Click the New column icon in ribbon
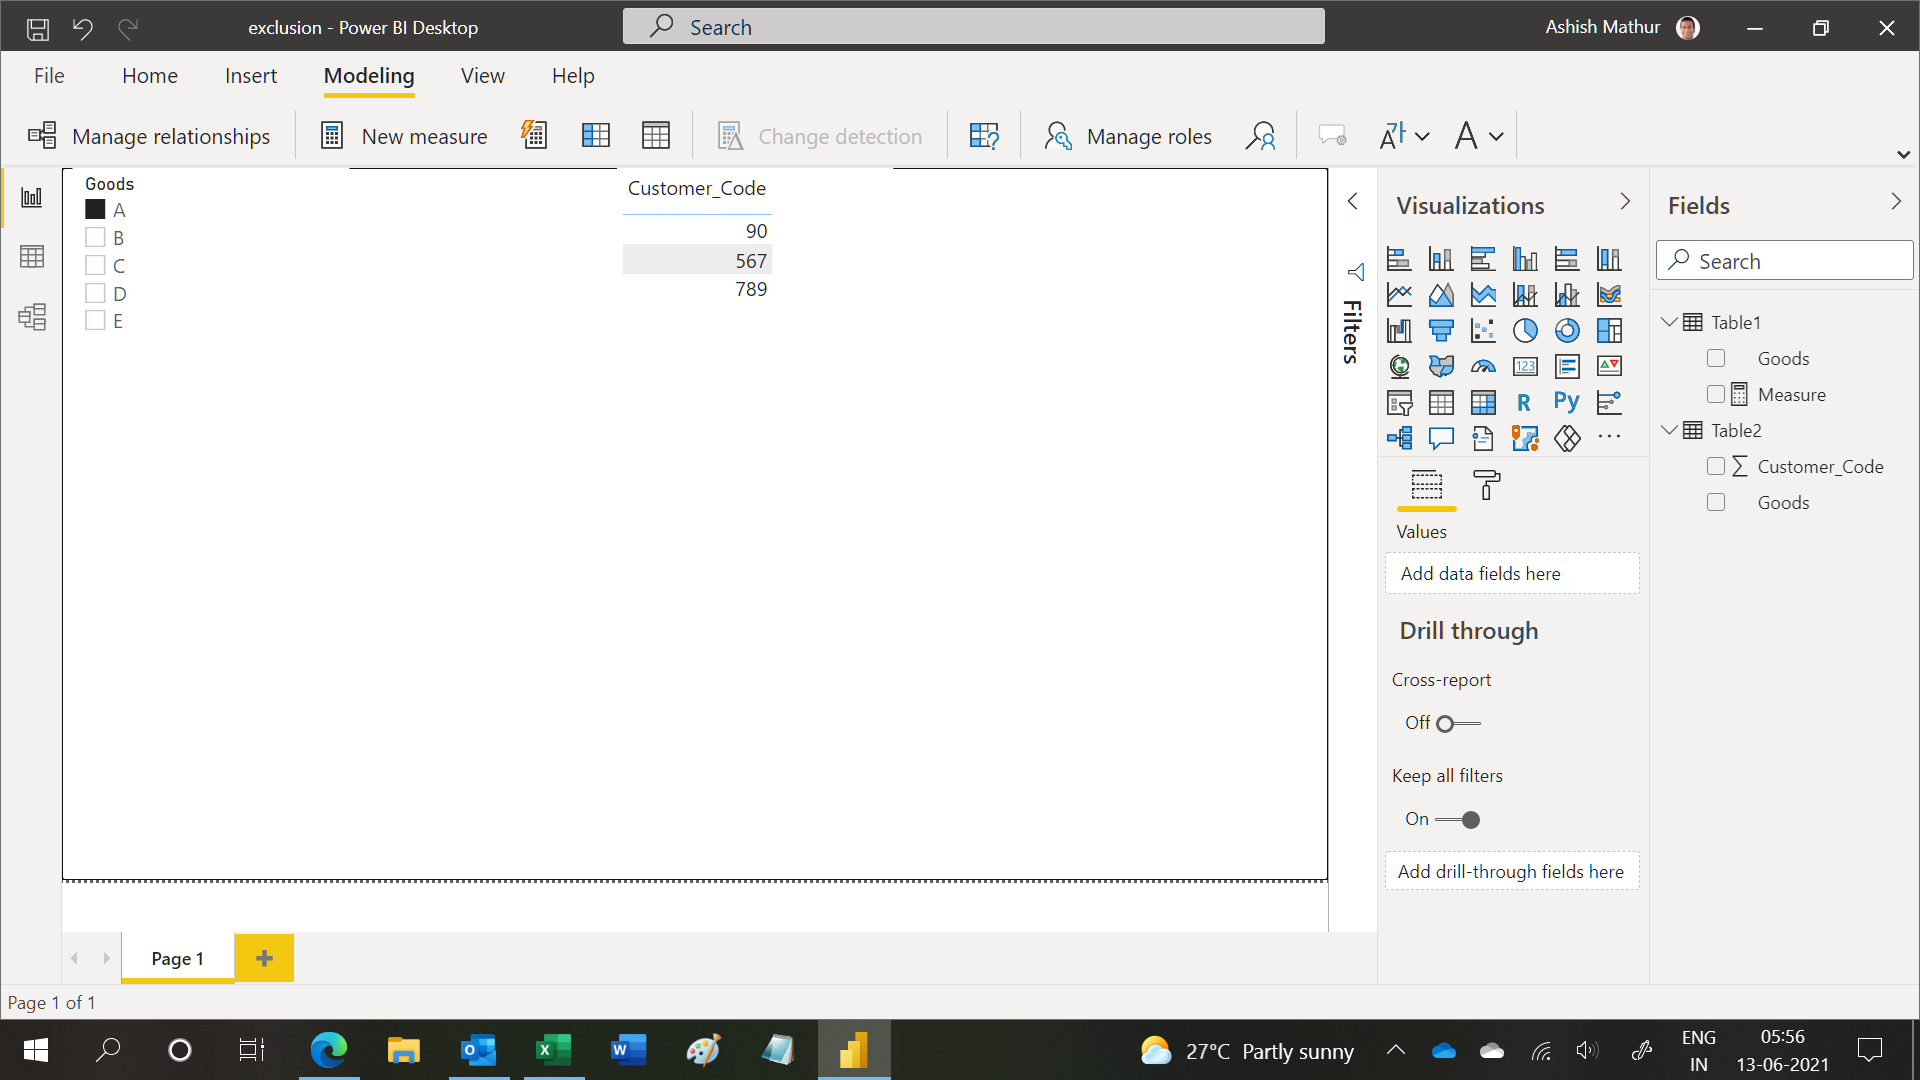This screenshot has height=1080, width=1920. (596, 135)
